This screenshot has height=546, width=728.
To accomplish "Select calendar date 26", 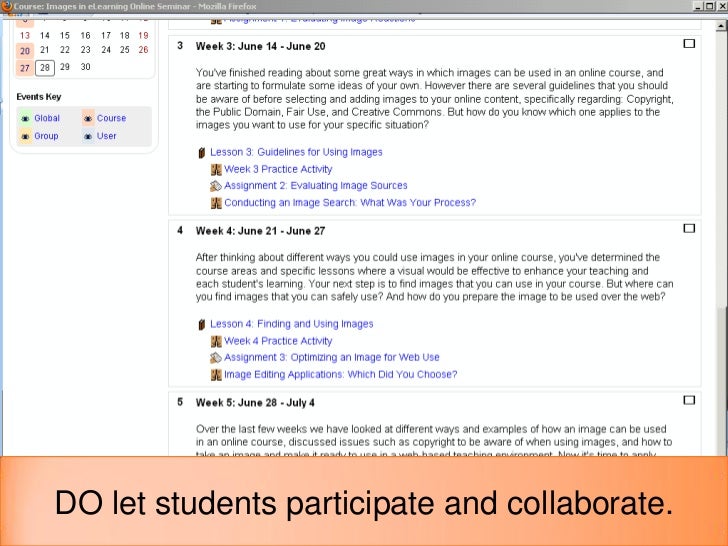I will point(143,50).
